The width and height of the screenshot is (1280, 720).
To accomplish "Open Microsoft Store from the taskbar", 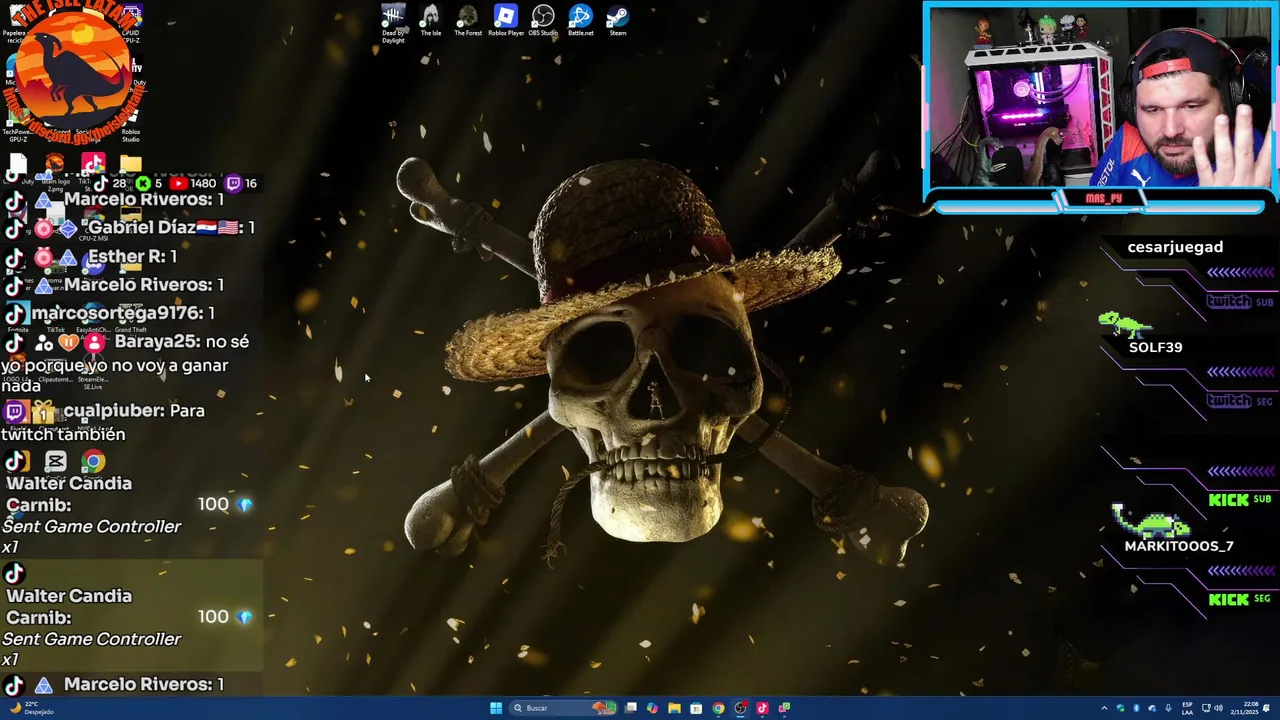I will tap(696, 708).
